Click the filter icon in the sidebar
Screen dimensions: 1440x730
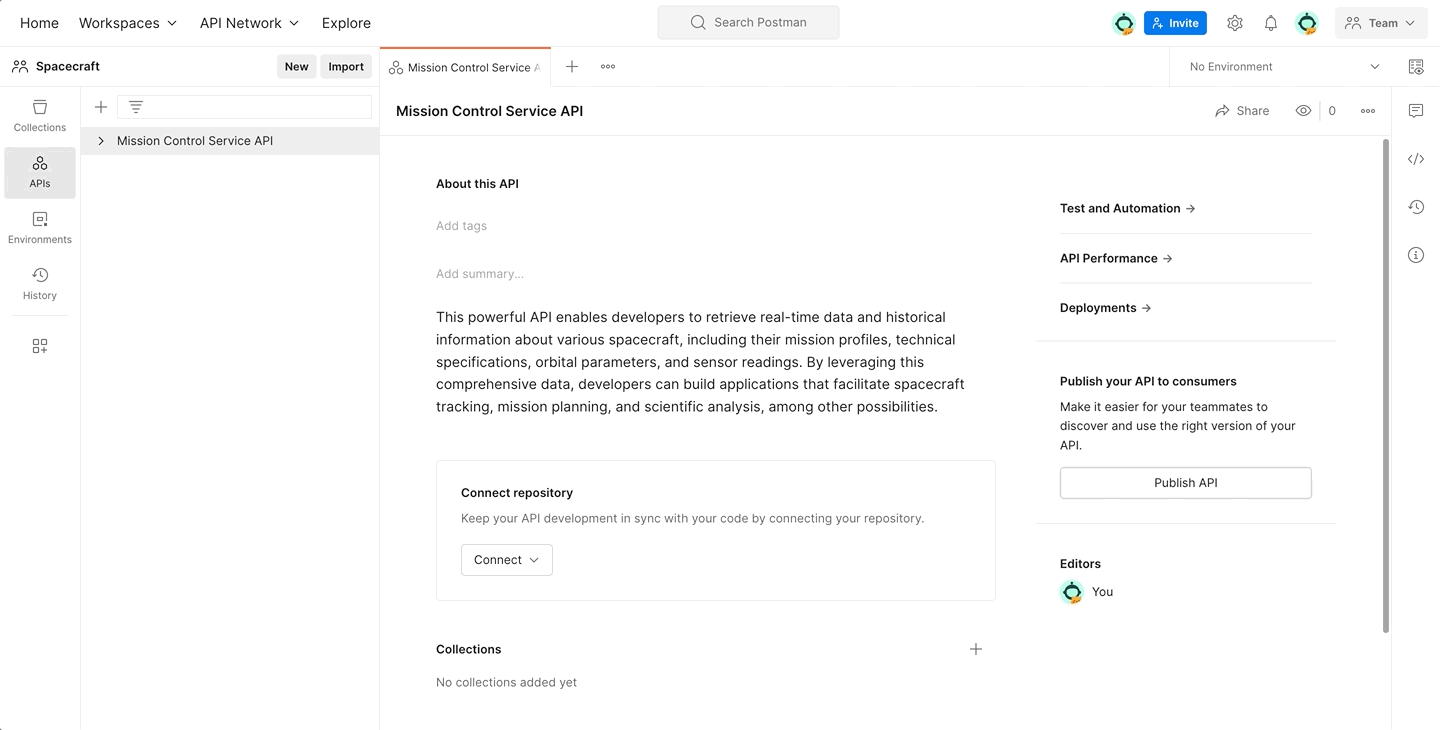coord(135,106)
